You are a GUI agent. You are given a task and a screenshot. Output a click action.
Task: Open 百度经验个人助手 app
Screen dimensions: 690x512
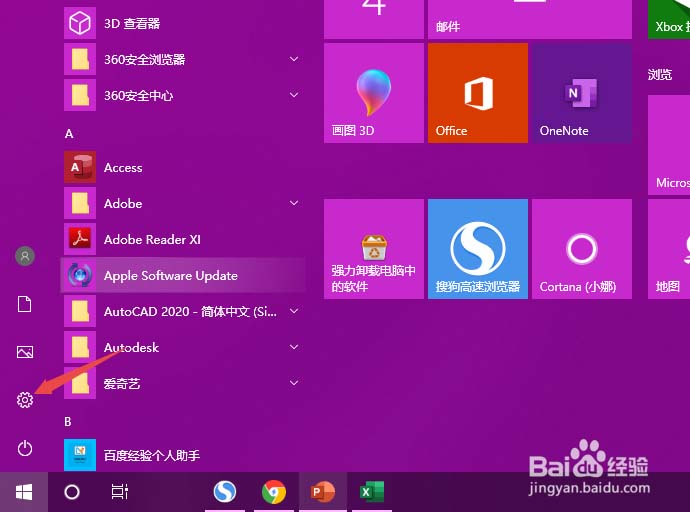coord(183,455)
